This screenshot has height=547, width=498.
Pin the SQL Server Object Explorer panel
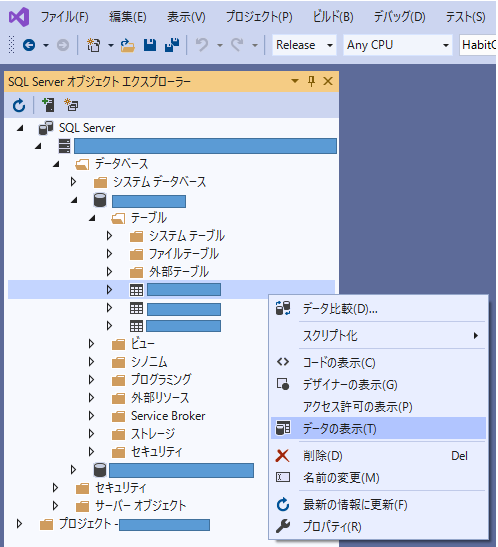pyautogui.click(x=311, y=82)
